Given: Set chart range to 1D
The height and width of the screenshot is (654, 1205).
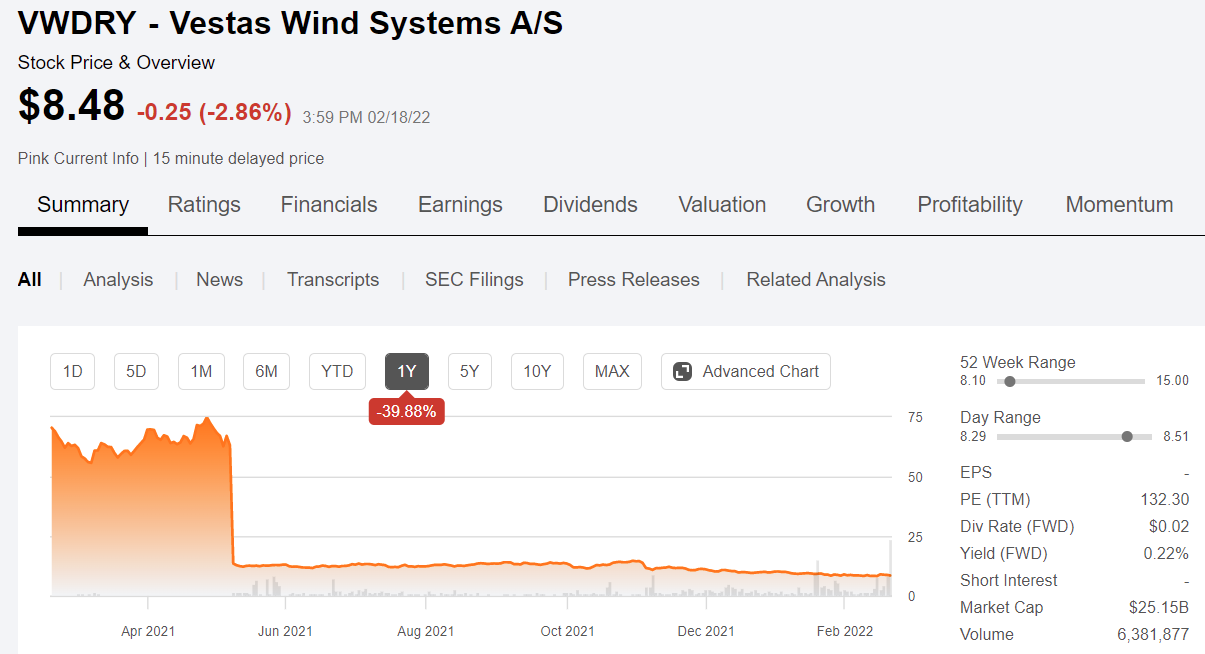Looking at the screenshot, I should pos(73,371).
